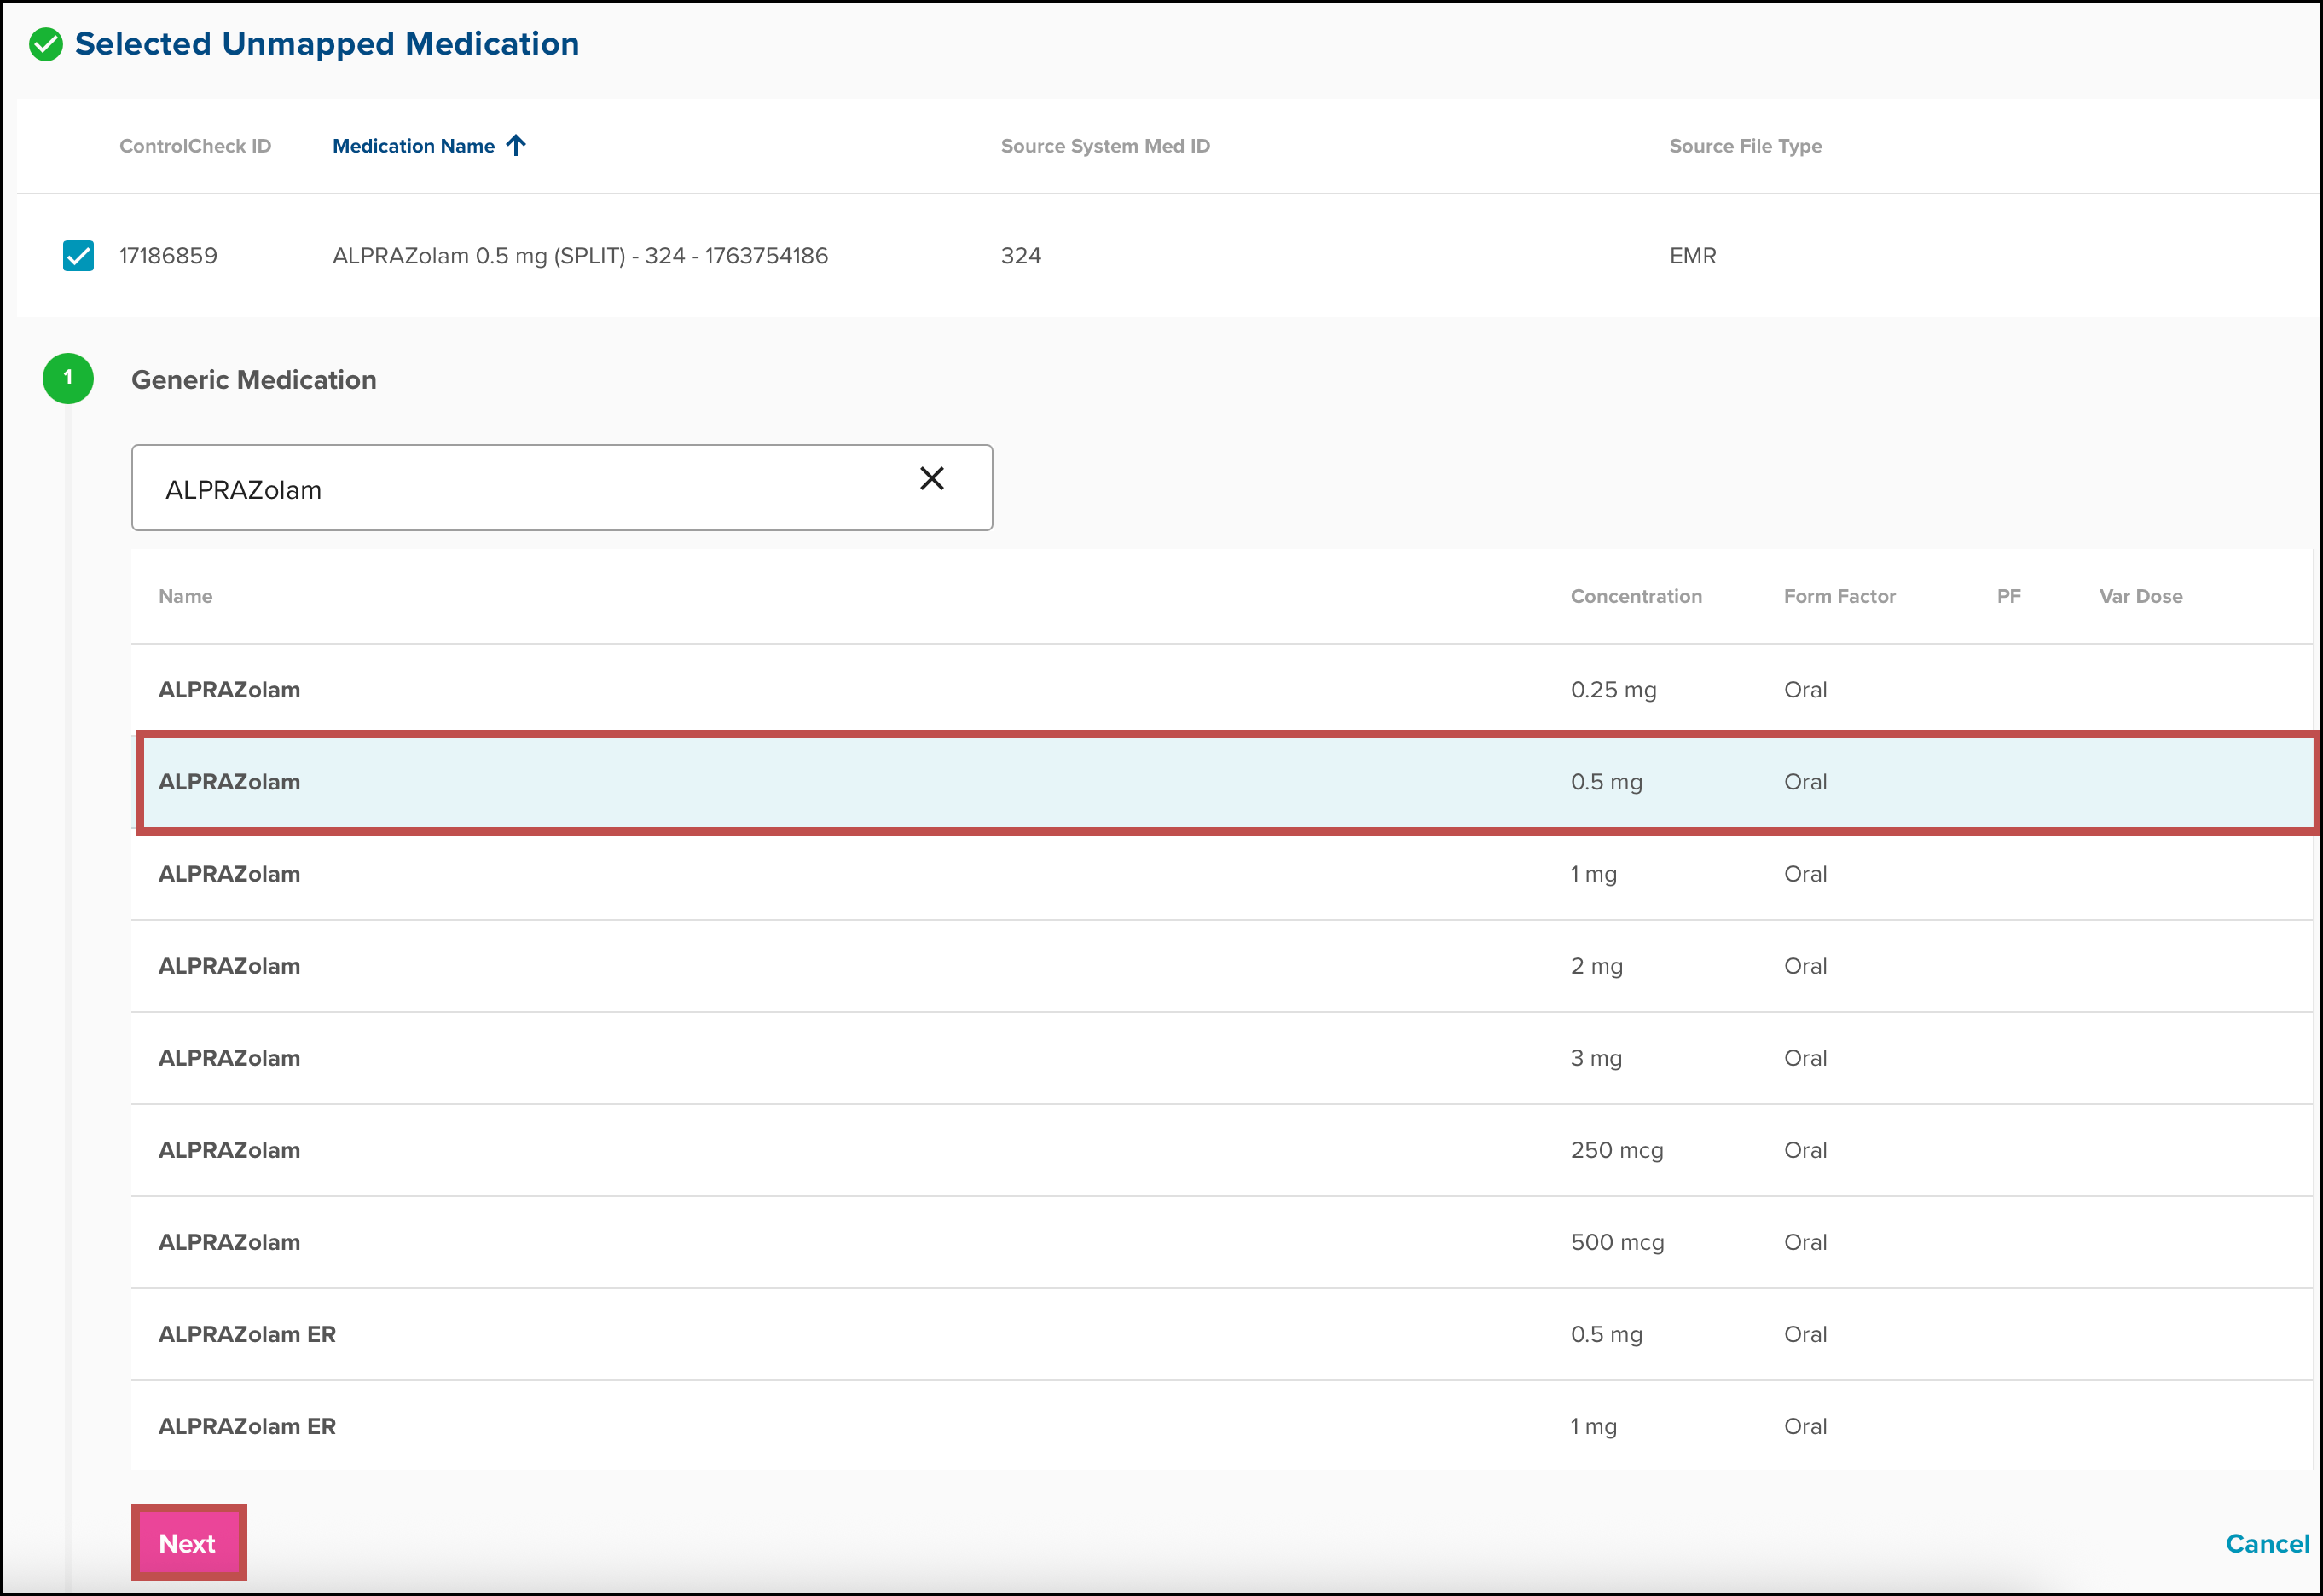2323x1596 pixels.
Task: Click the Cancel link
Action: [2267, 1544]
